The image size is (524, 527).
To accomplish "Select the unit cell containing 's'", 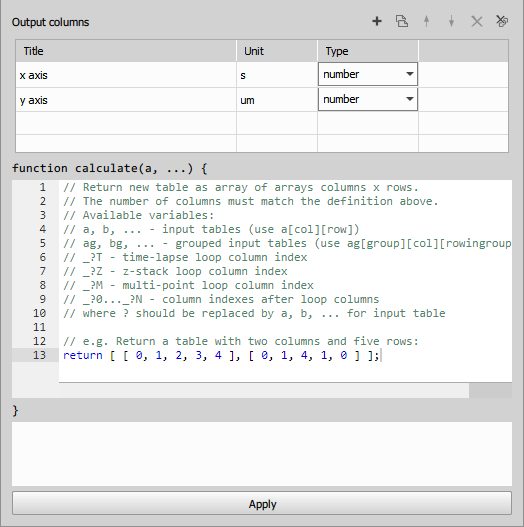I will click(277, 75).
